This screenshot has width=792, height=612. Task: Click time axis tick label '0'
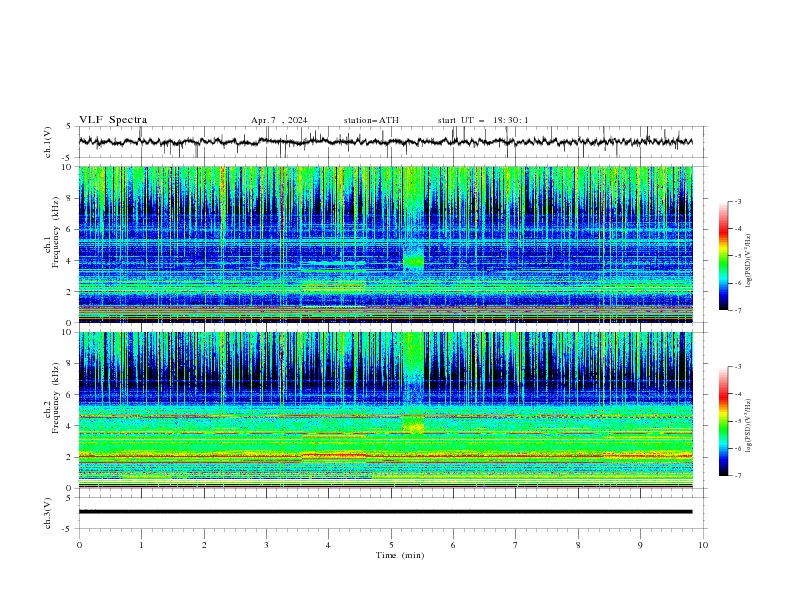pos(79,545)
